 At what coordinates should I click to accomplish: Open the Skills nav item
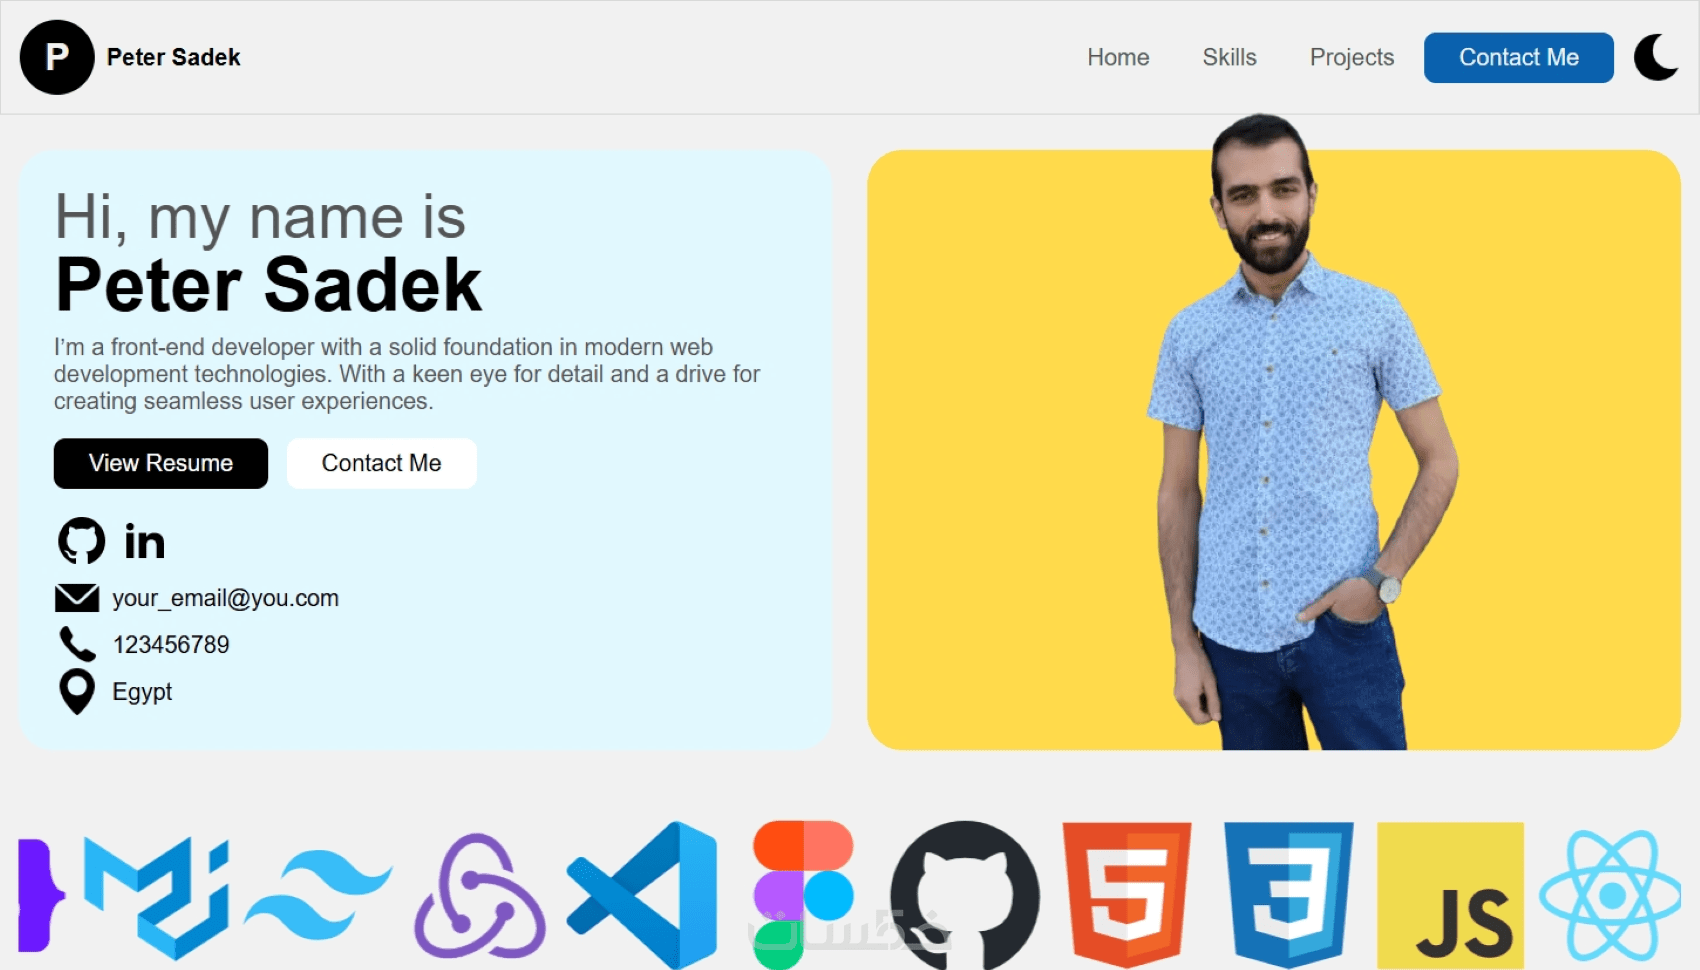(x=1229, y=57)
